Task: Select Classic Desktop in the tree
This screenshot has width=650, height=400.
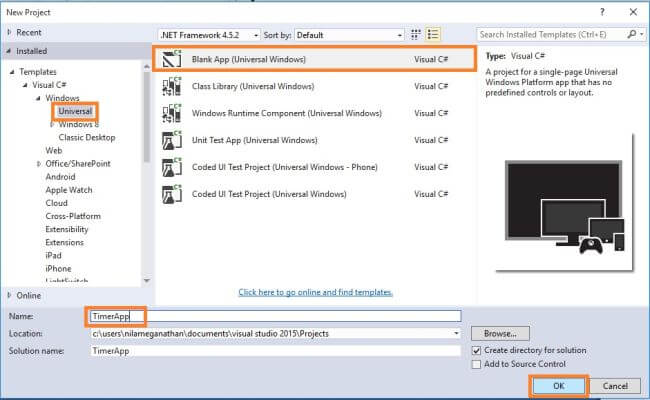Action: coord(87,137)
